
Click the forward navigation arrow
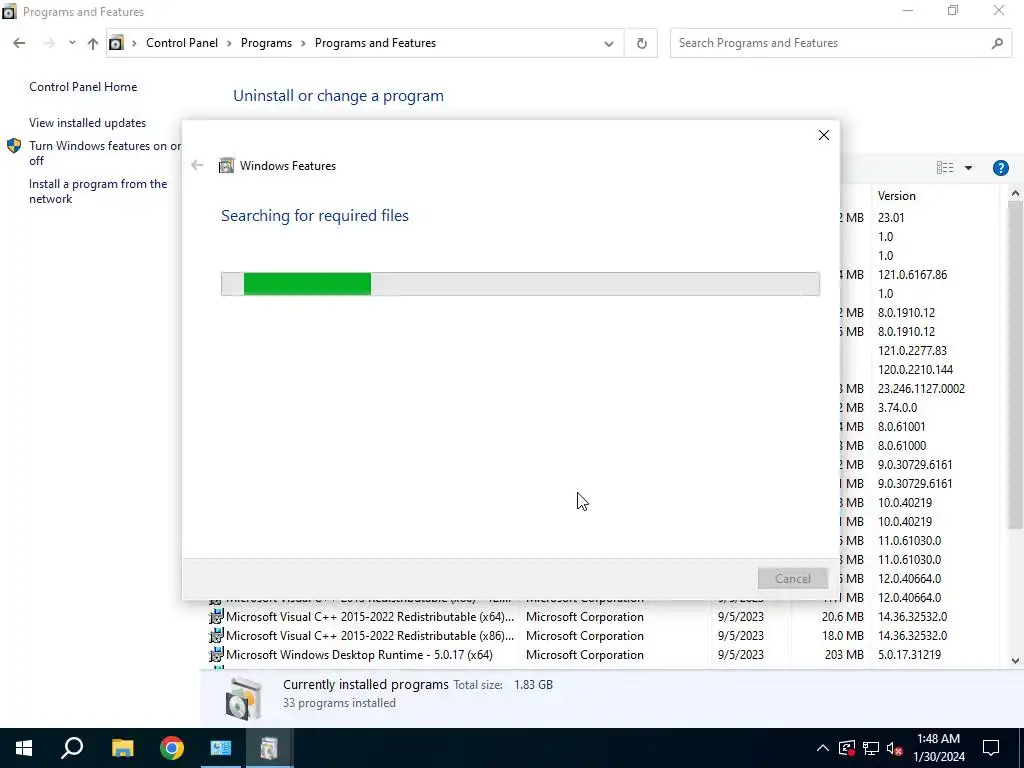pyautogui.click(x=48, y=43)
